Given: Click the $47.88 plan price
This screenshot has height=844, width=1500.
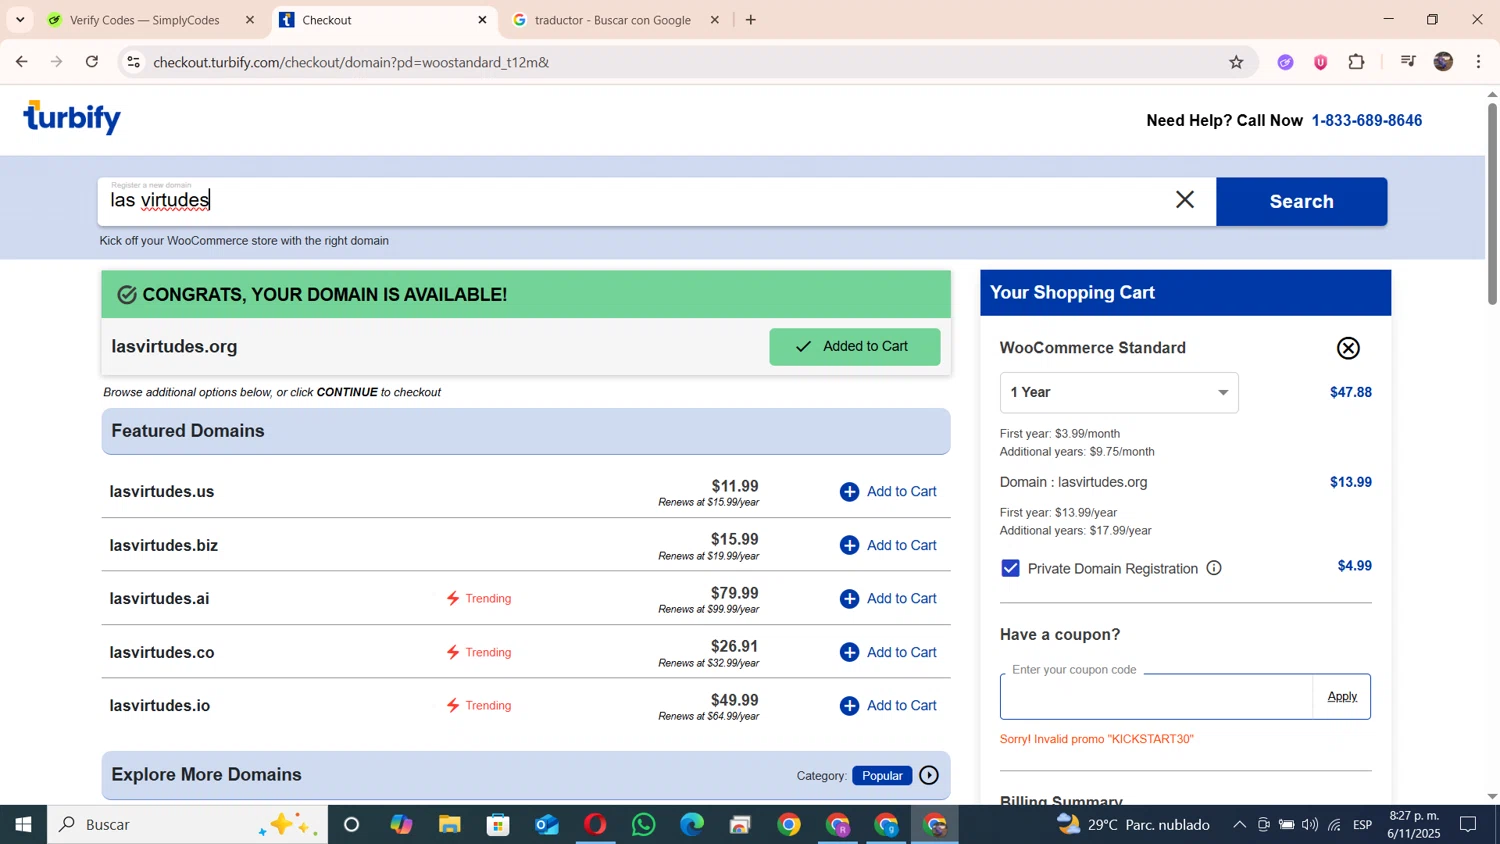Looking at the screenshot, I should pos(1350,392).
